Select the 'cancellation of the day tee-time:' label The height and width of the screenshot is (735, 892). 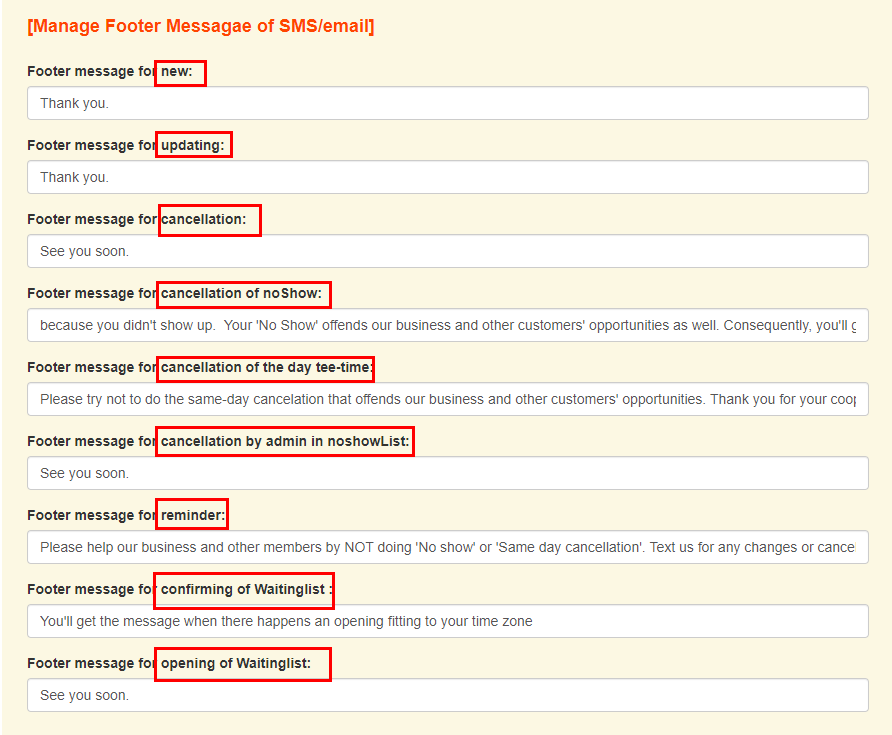[x=266, y=368]
